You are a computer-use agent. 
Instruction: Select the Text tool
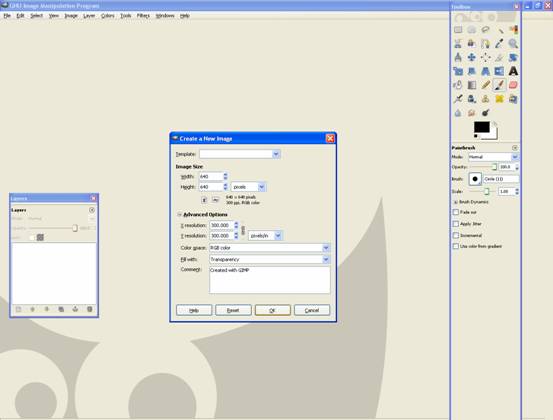coord(513,71)
